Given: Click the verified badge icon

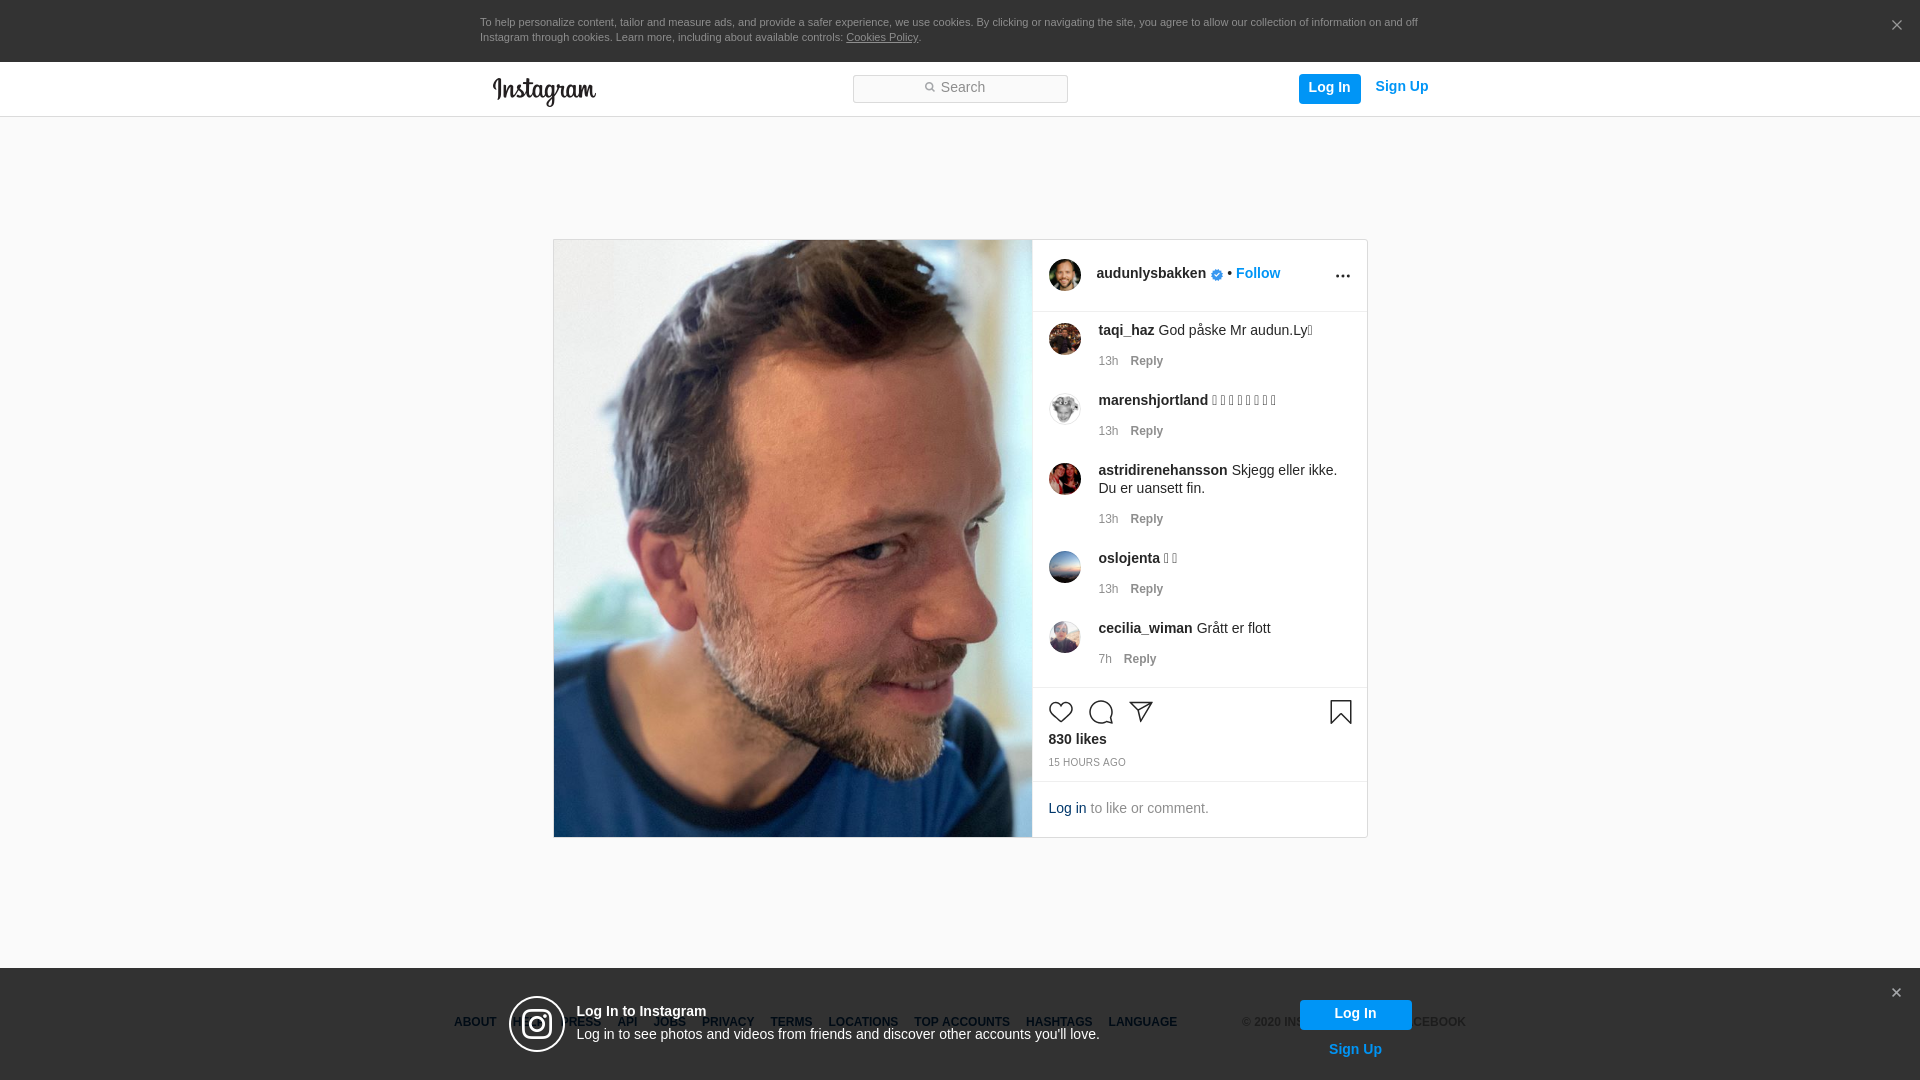Looking at the screenshot, I should [1217, 275].
